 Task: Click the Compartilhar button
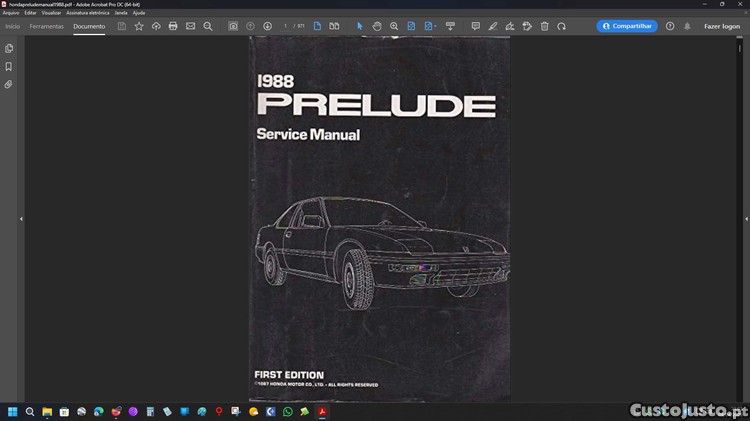(627, 26)
